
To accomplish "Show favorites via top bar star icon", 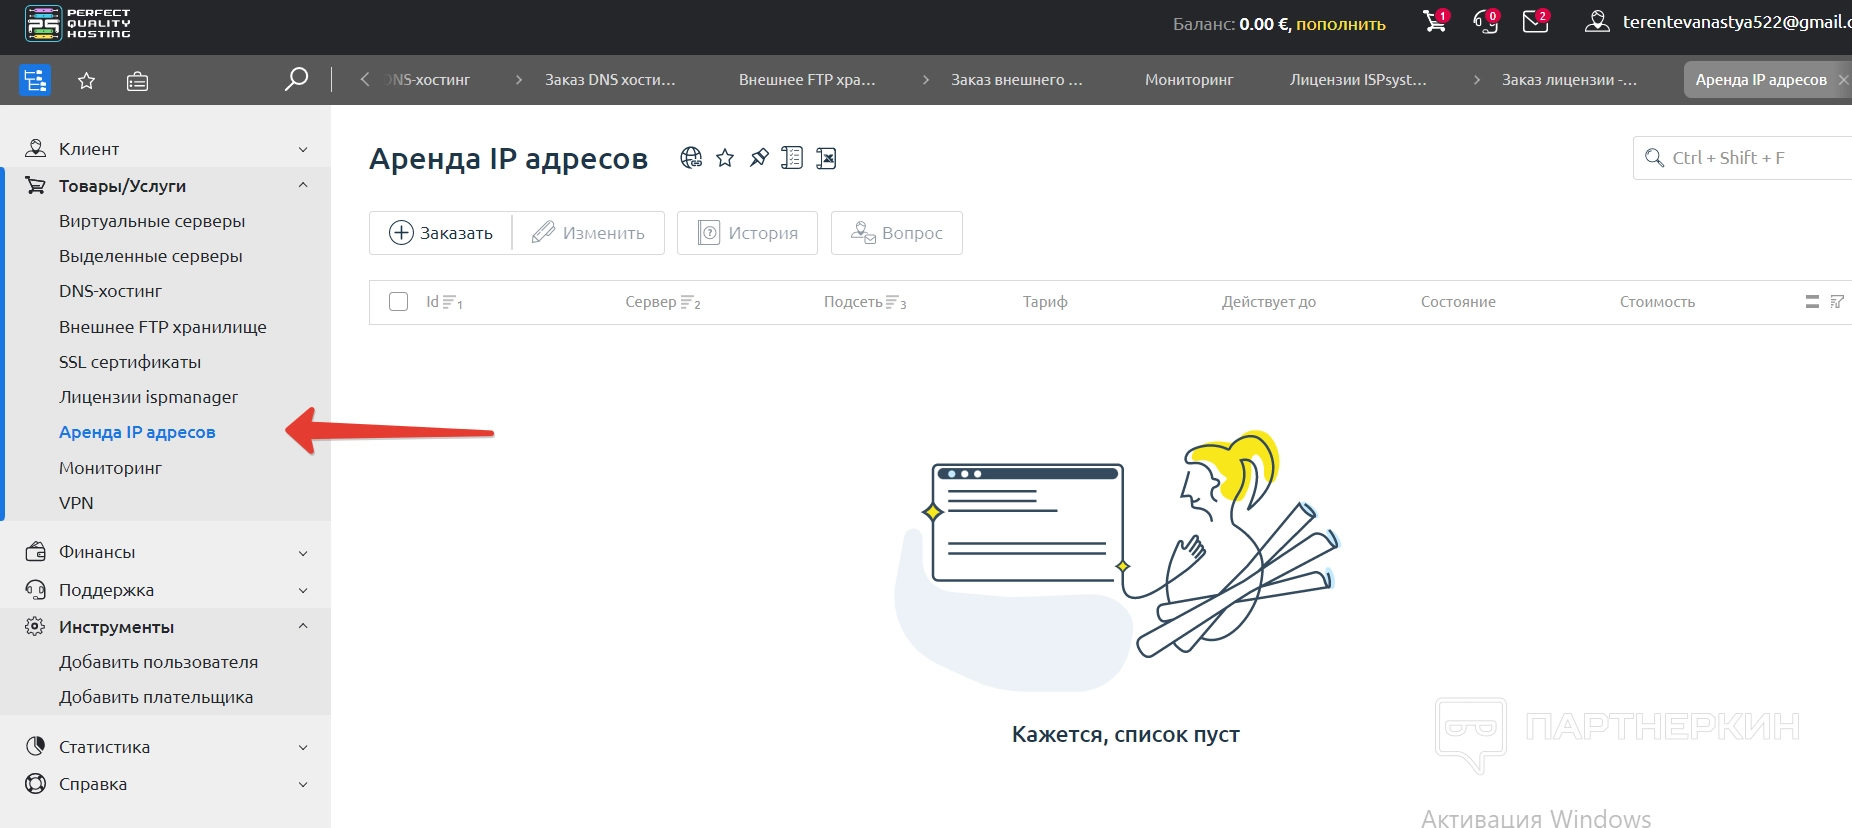I will coord(87,81).
